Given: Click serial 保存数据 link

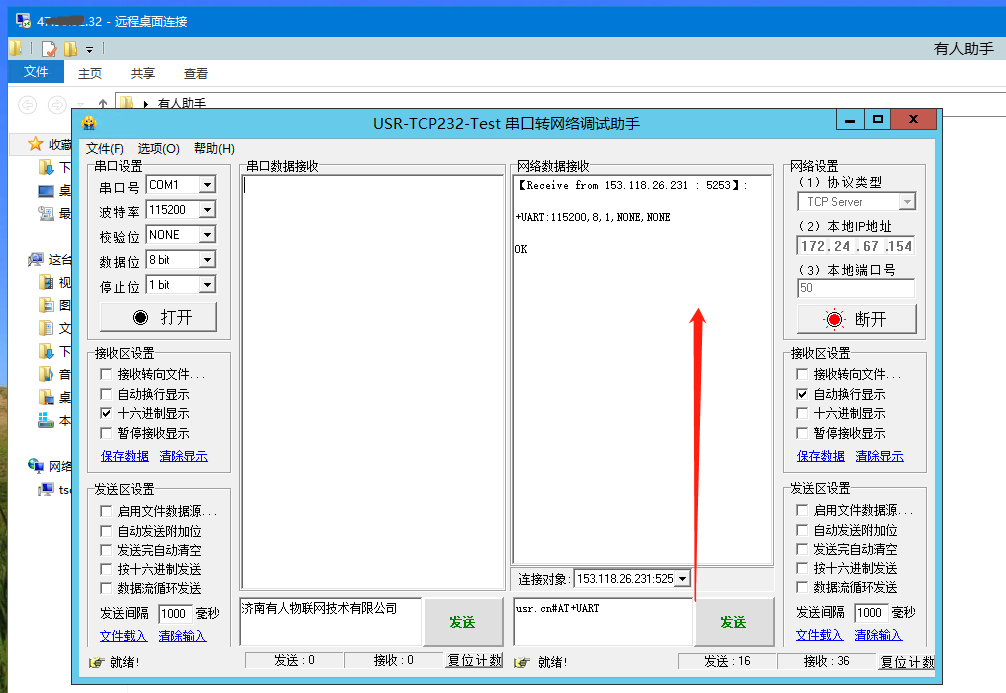Looking at the screenshot, I should (x=124, y=456).
